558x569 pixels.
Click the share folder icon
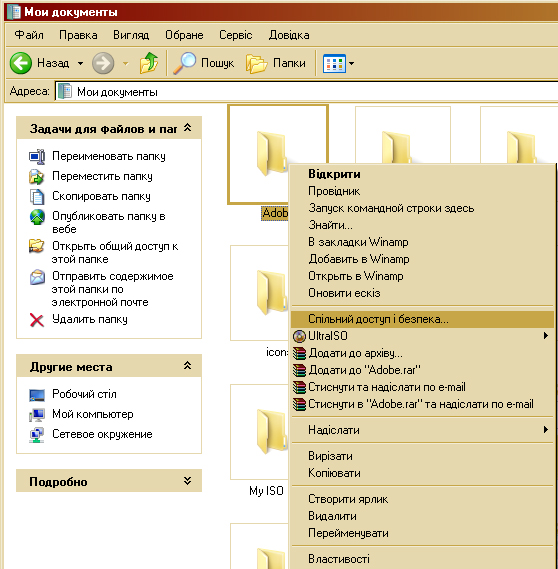[x=37, y=246]
